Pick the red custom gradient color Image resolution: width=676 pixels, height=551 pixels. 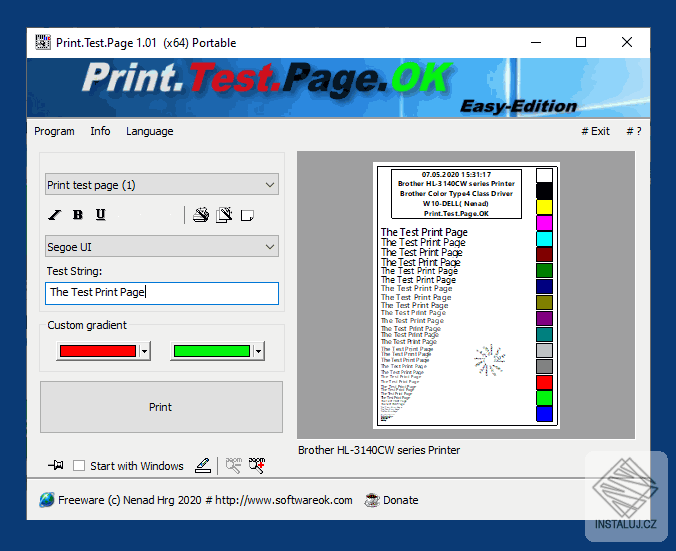pos(98,351)
